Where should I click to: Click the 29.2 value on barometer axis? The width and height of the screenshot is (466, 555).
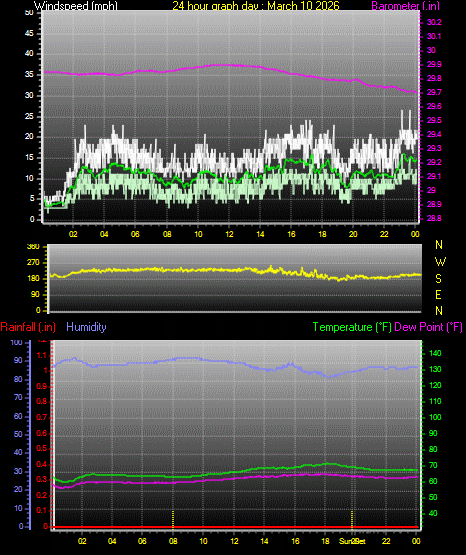[x=434, y=162]
